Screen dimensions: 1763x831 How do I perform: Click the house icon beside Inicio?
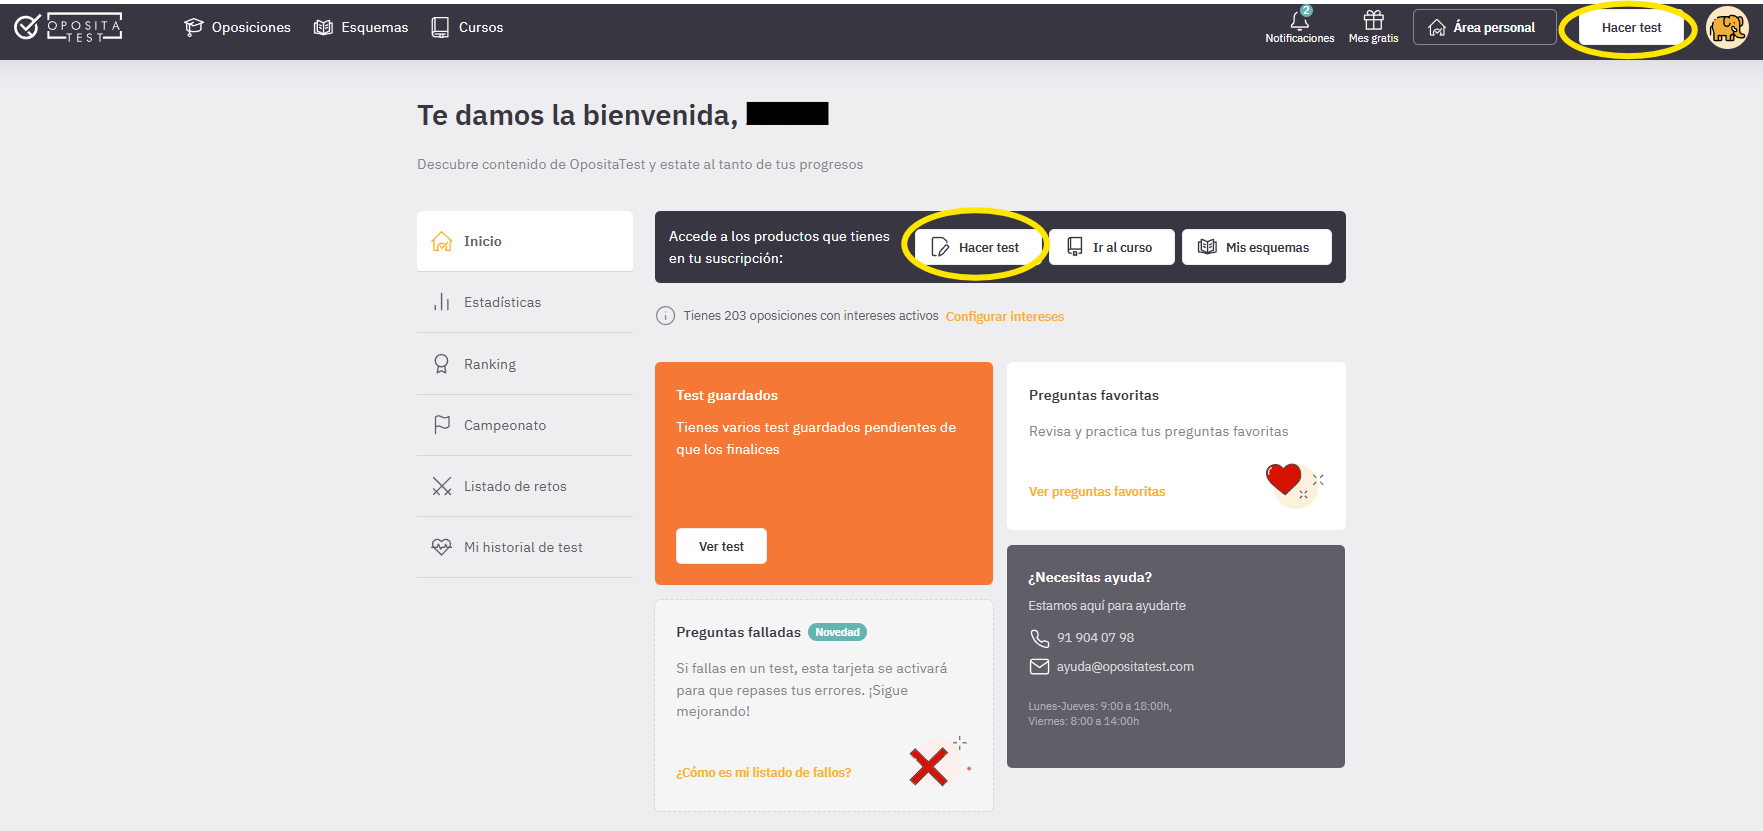tap(441, 241)
